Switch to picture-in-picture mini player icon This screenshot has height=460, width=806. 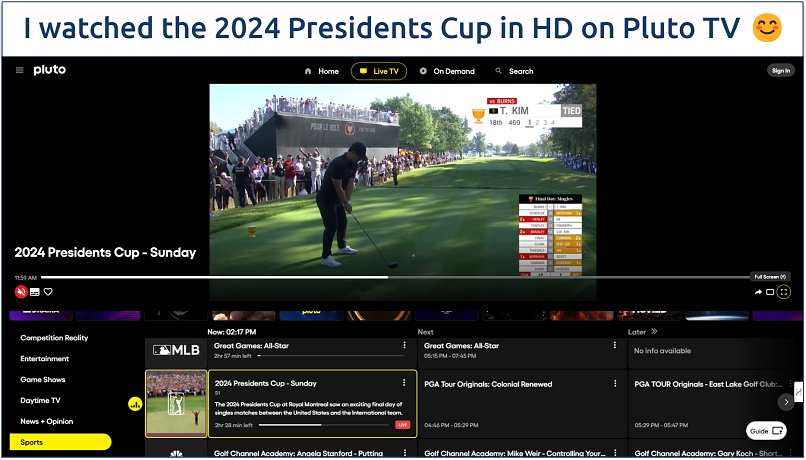(x=770, y=292)
